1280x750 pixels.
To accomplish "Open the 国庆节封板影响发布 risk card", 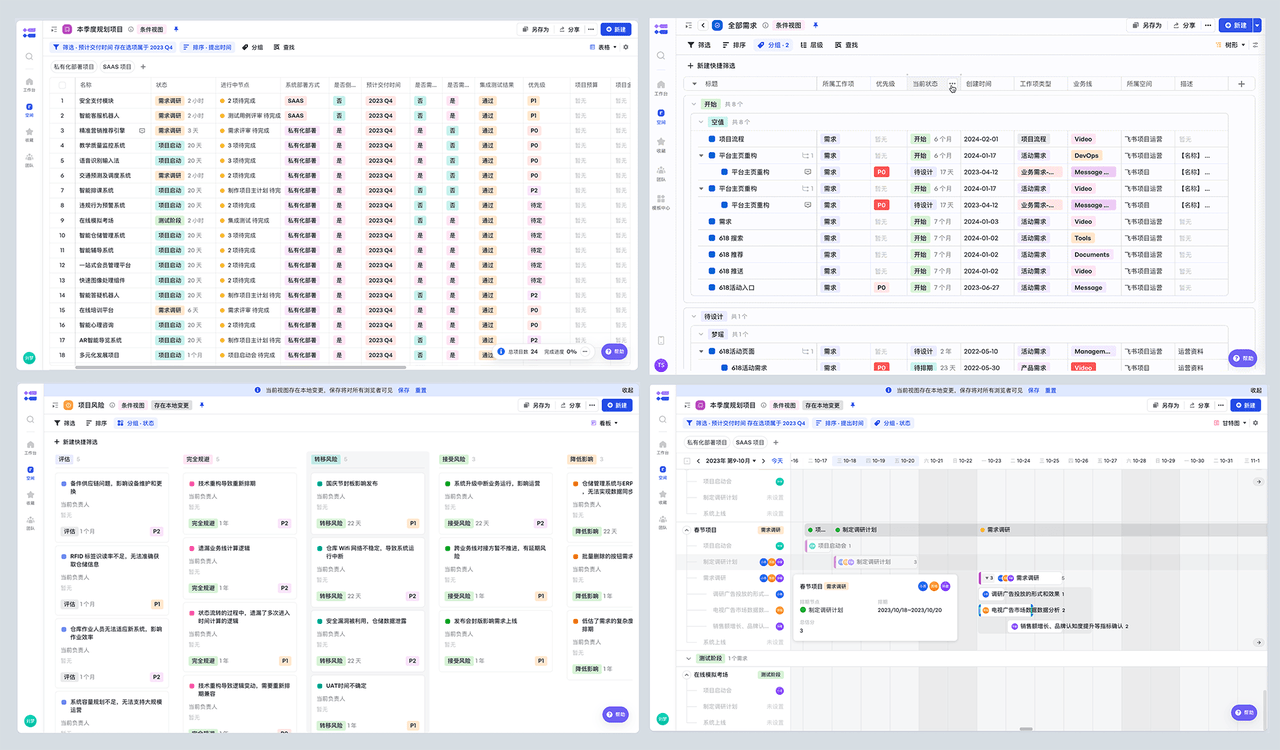I will [x=351, y=483].
